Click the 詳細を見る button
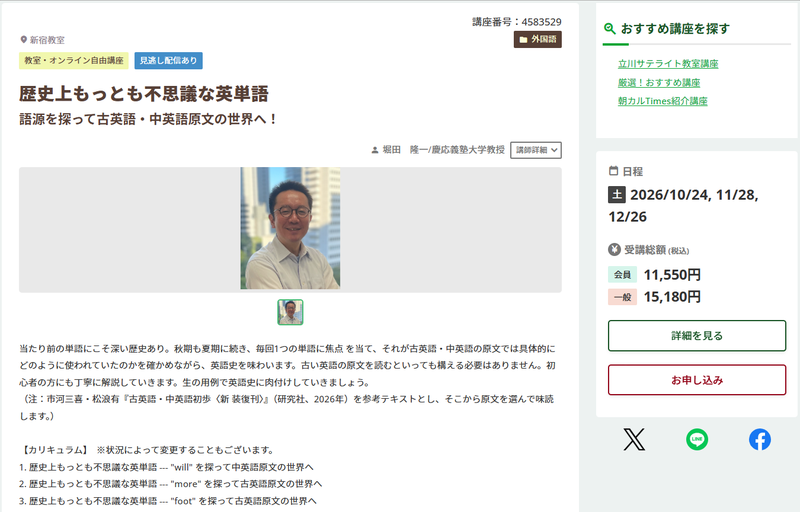The width and height of the screenshot is (800, 512). click(697, 336)
